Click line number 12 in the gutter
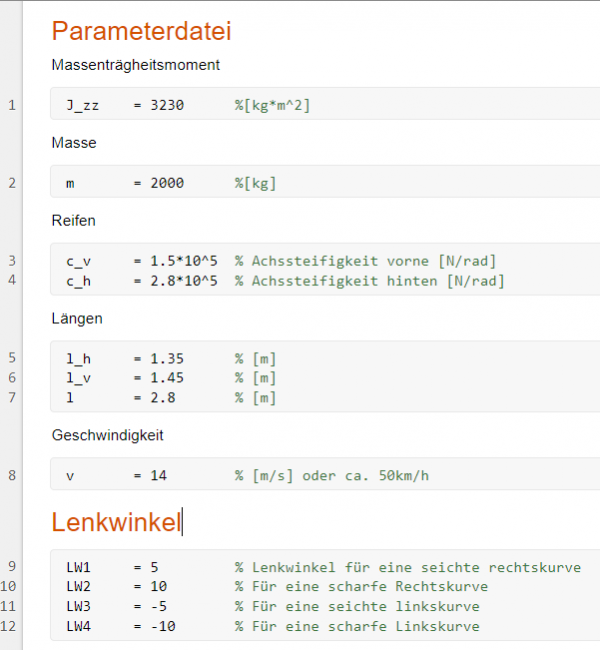 tap(10, 627)
